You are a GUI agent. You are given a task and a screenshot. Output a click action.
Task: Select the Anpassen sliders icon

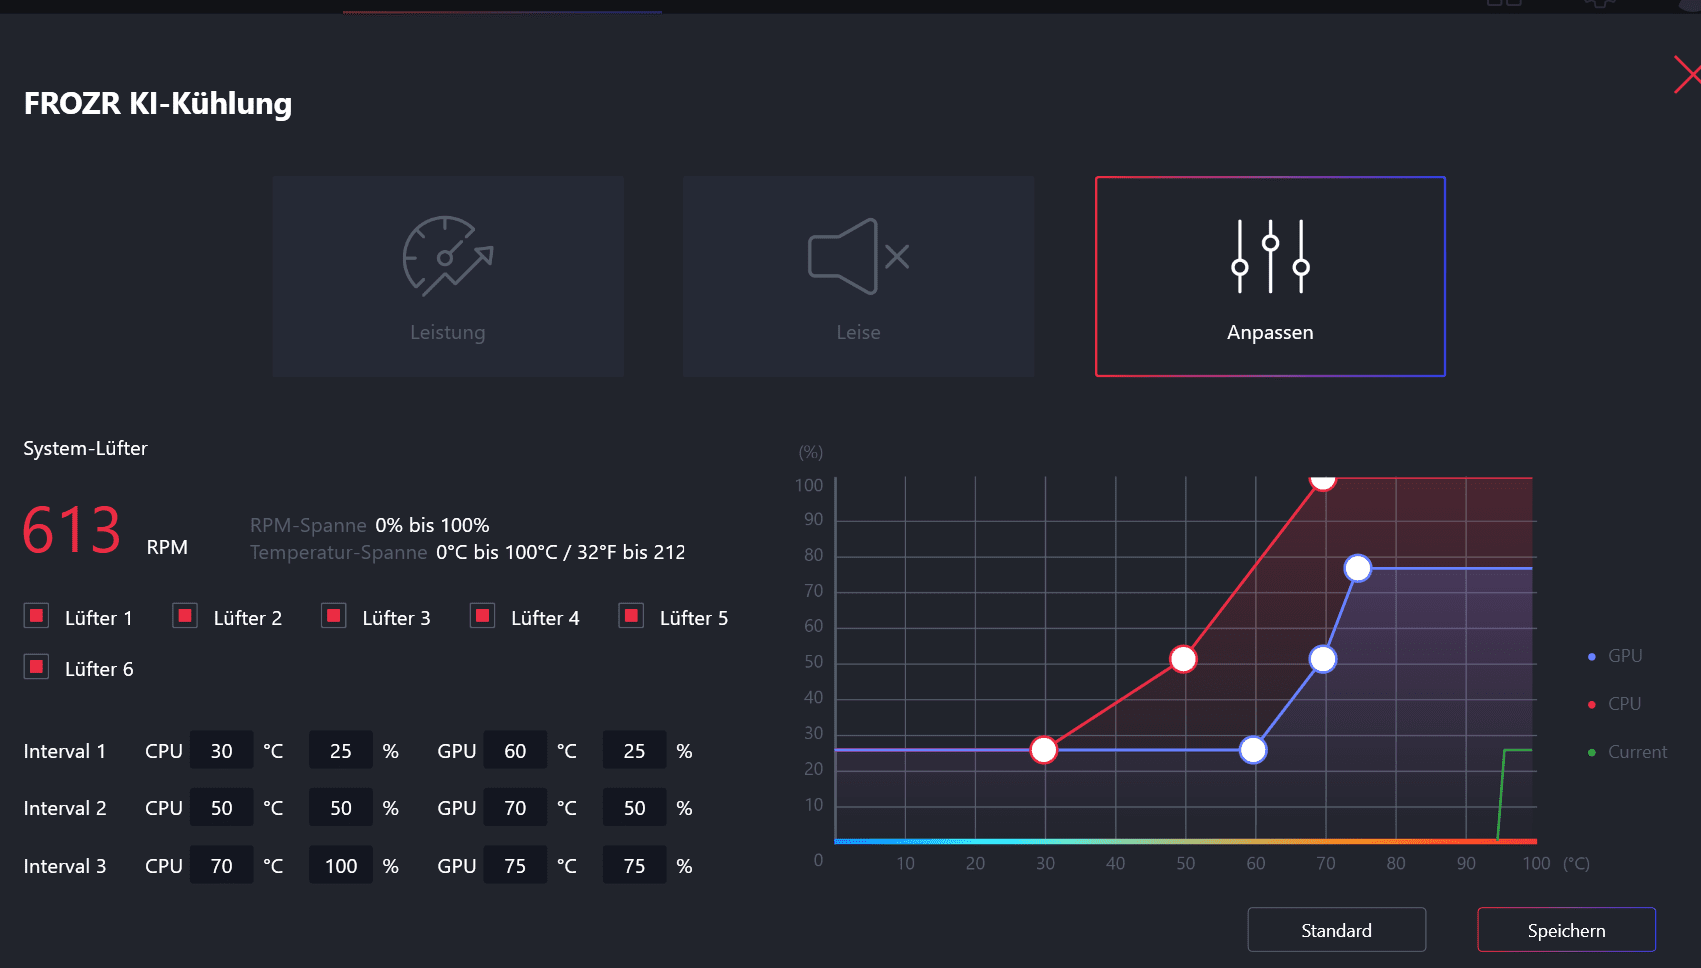(x=1270, y=256)
